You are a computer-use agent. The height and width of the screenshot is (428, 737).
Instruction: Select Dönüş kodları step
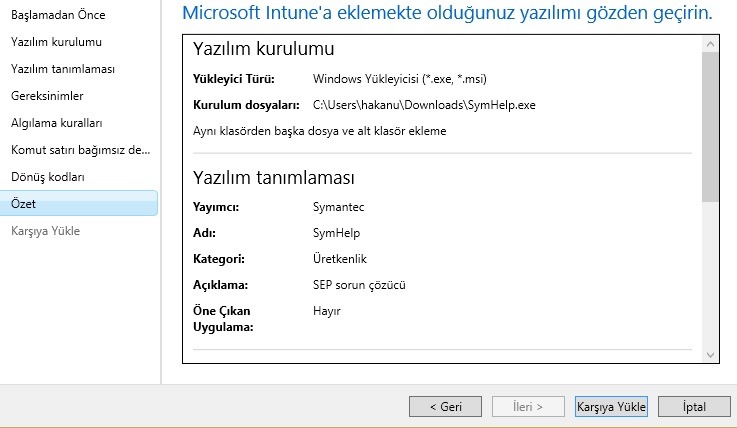47,177
